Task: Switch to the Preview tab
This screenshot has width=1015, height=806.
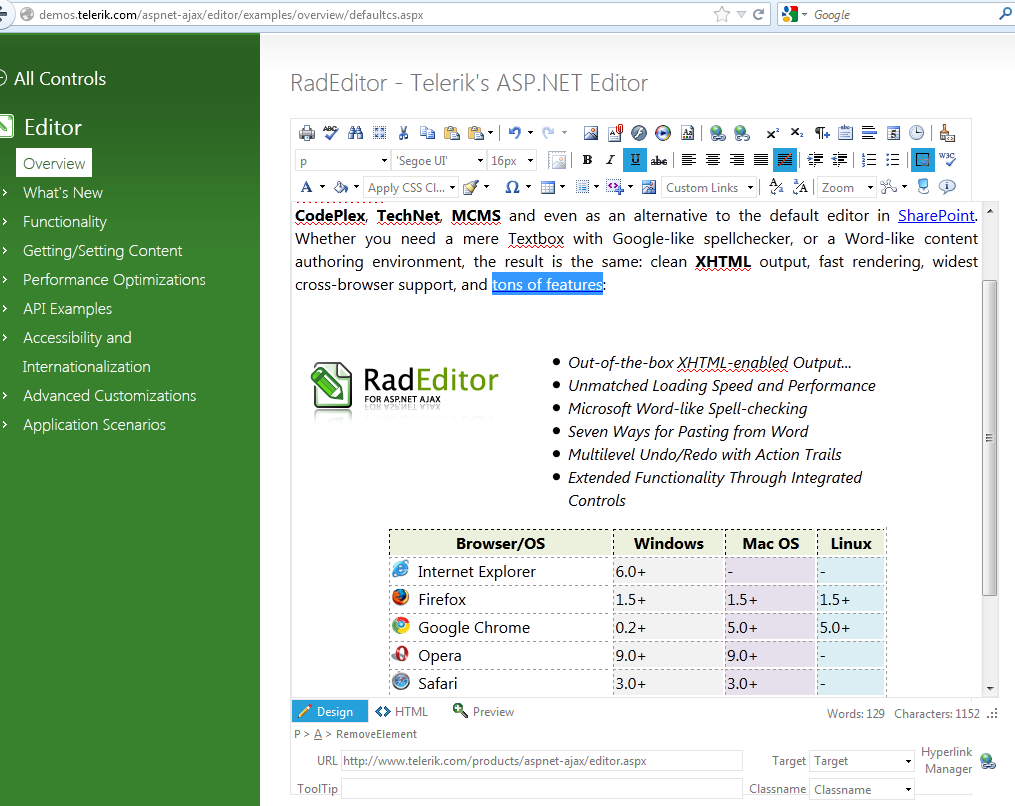Action: pyautogui.click(x=483, y=711)
